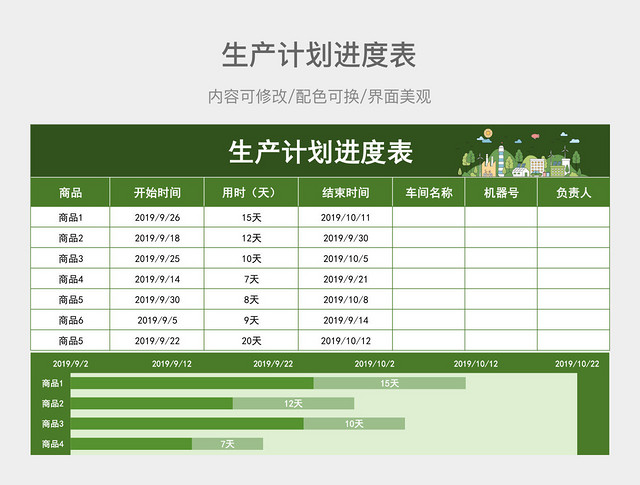Click subtitle 内容可修改/配色可换/界面美观
This screenshot has height=485, width=640.
click(319, 96)
